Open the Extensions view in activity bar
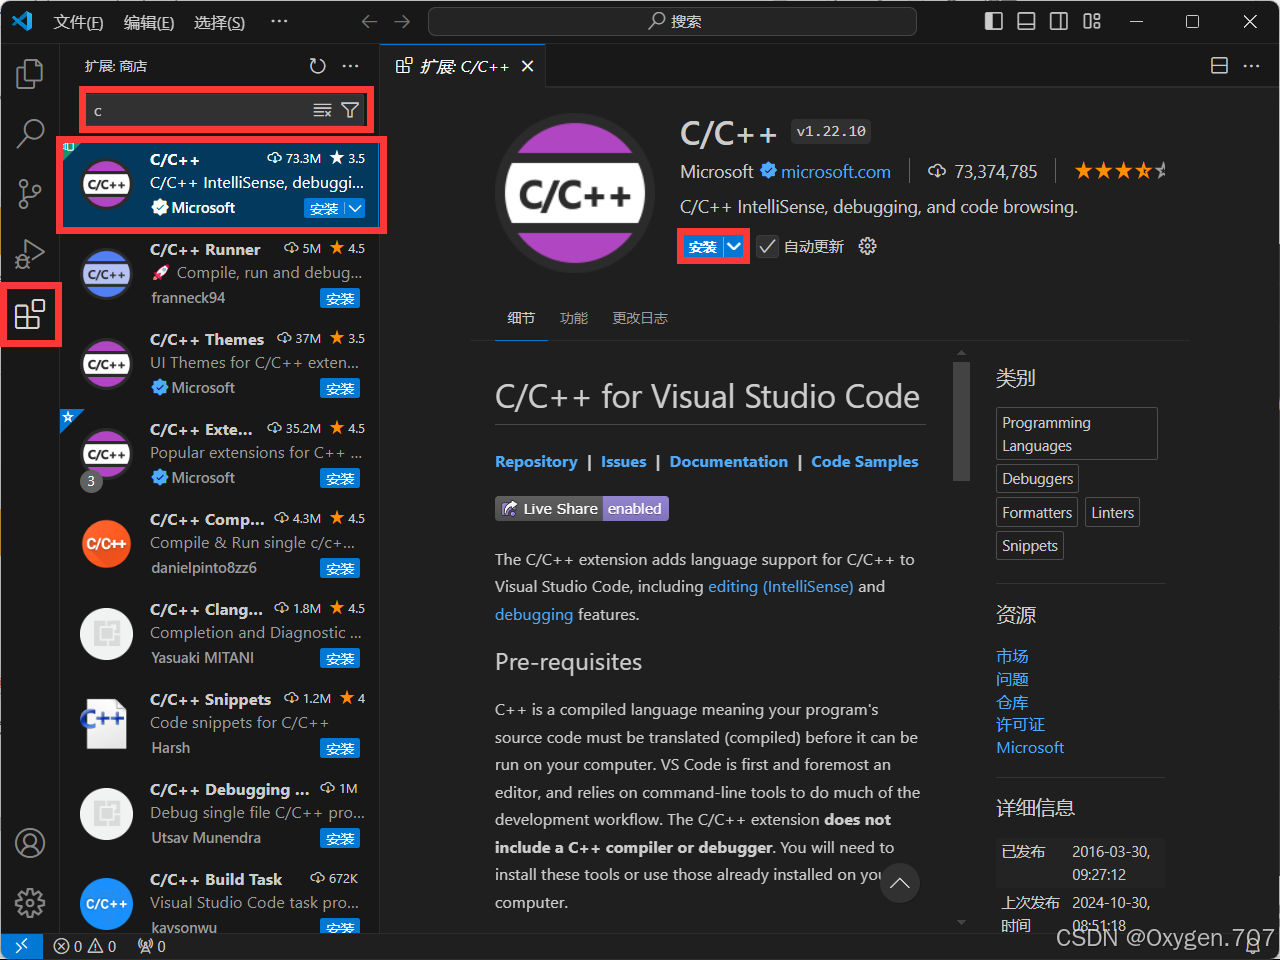The height and width of the screenshot is (960, 1280). pyautogui.click(x=30, y=314)
